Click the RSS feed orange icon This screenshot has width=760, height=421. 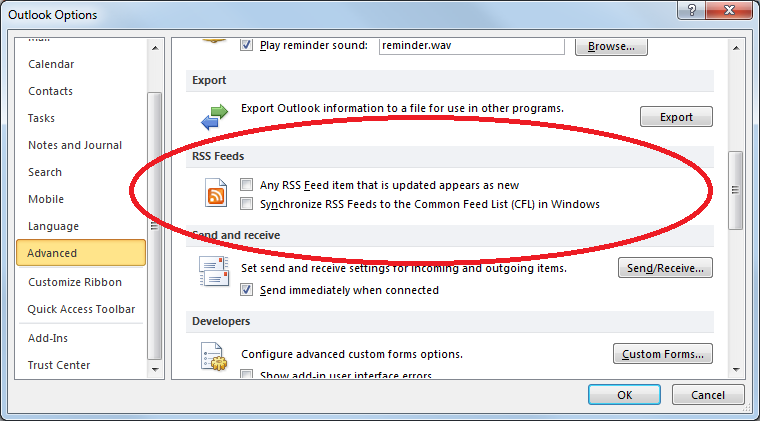tap(216, 192)
